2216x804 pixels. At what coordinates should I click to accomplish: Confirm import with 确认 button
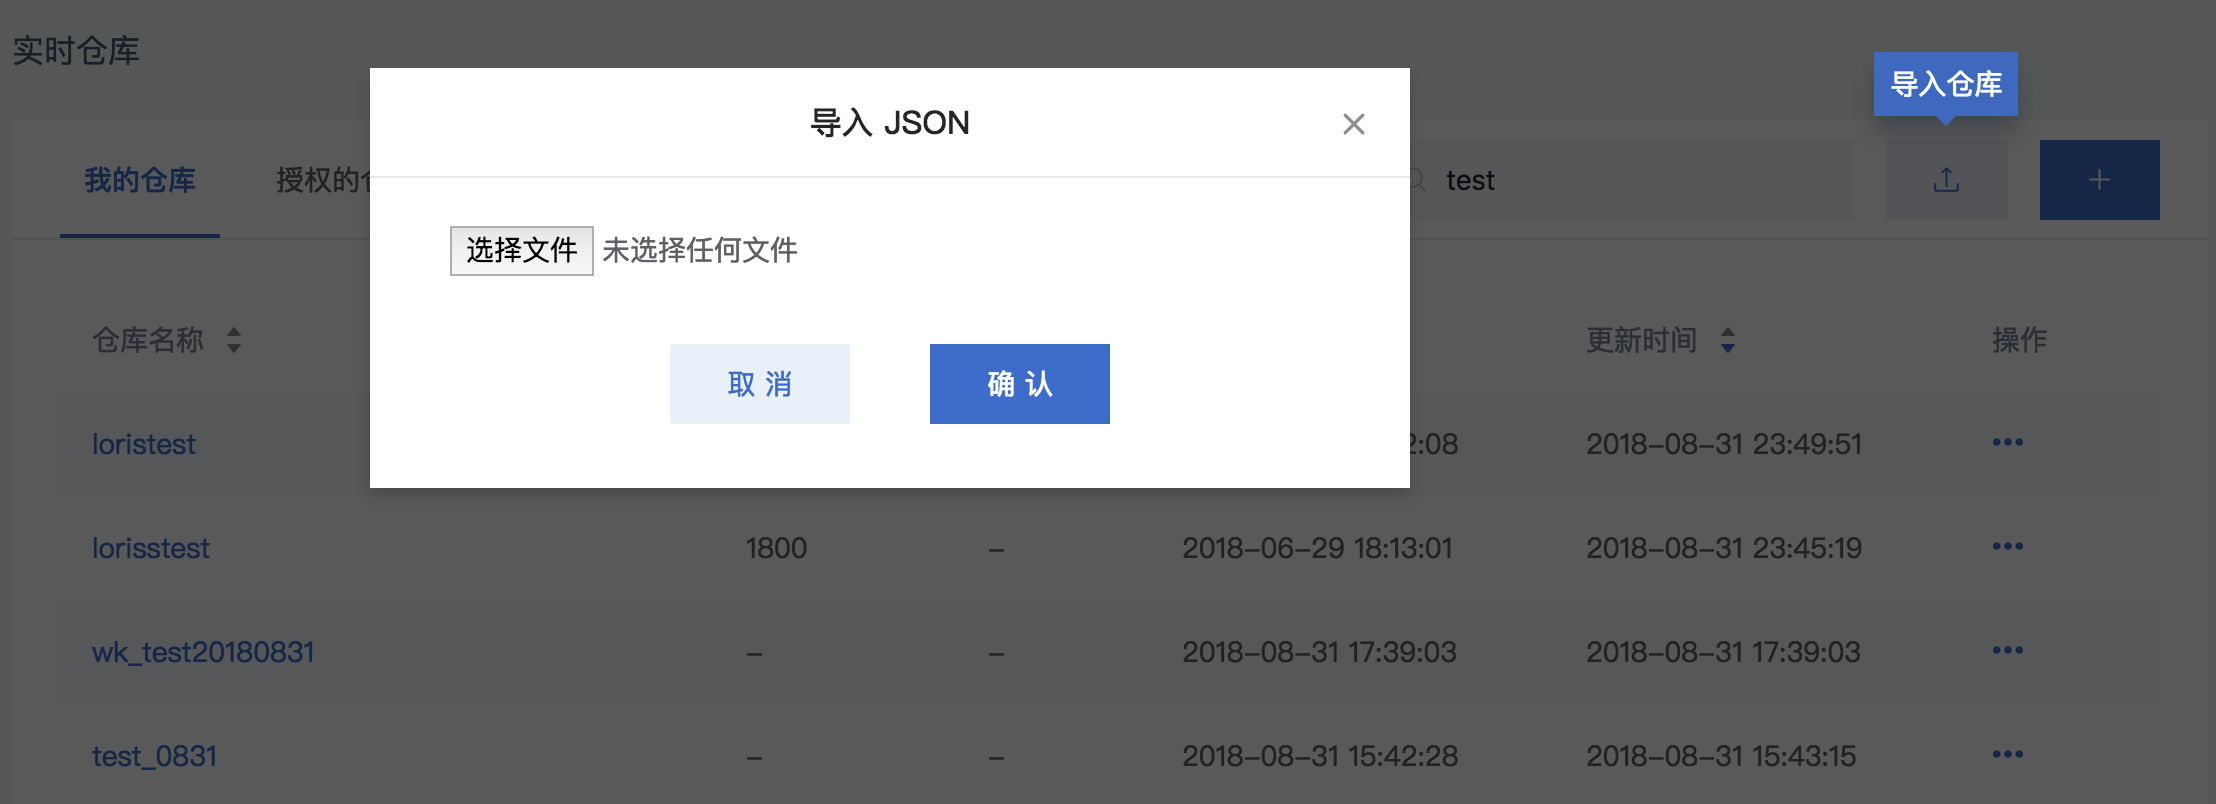point(1020,384)
